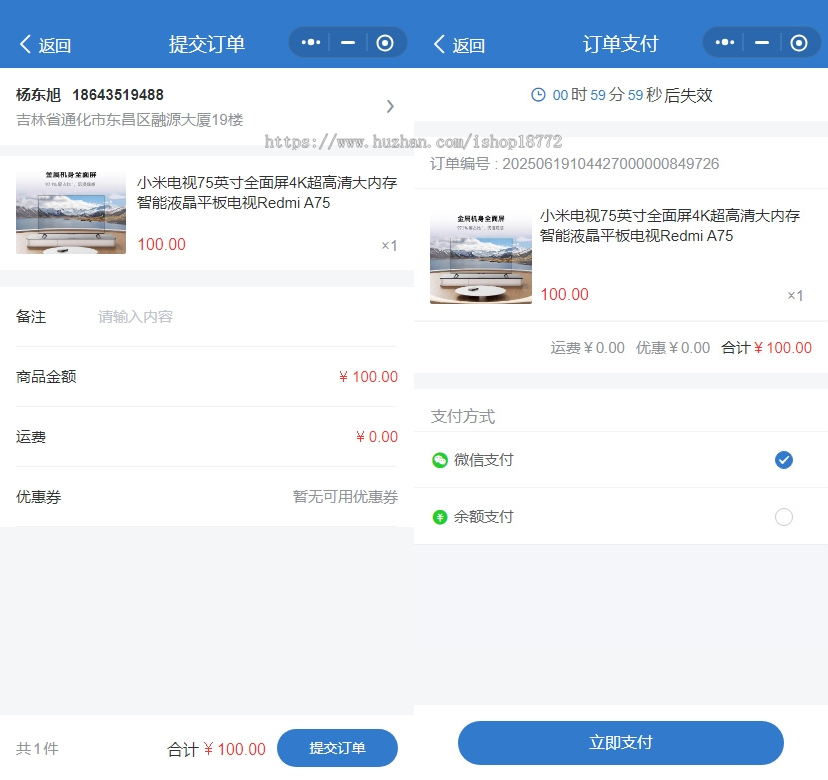828x780 pixels.
Task: Click quantity ×1 on 订单支付 page
Action: (x=795, y=295)
